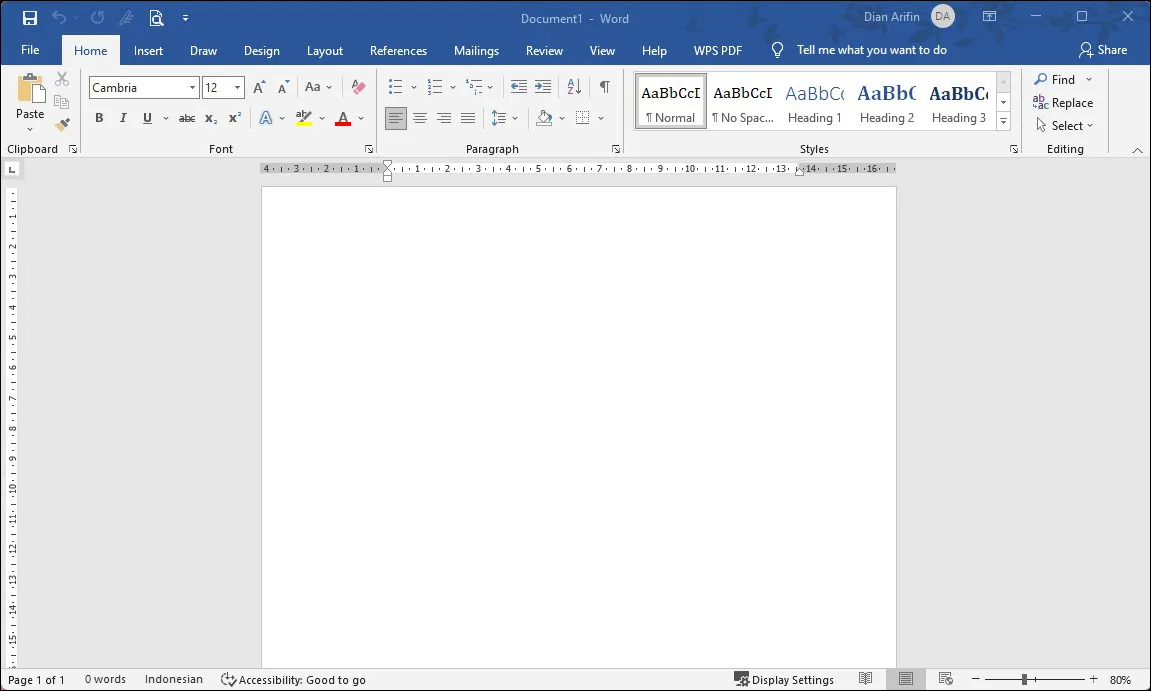Toggle justified alignment
Viewport: 1151px width, 691px height.
click(467, 118)
